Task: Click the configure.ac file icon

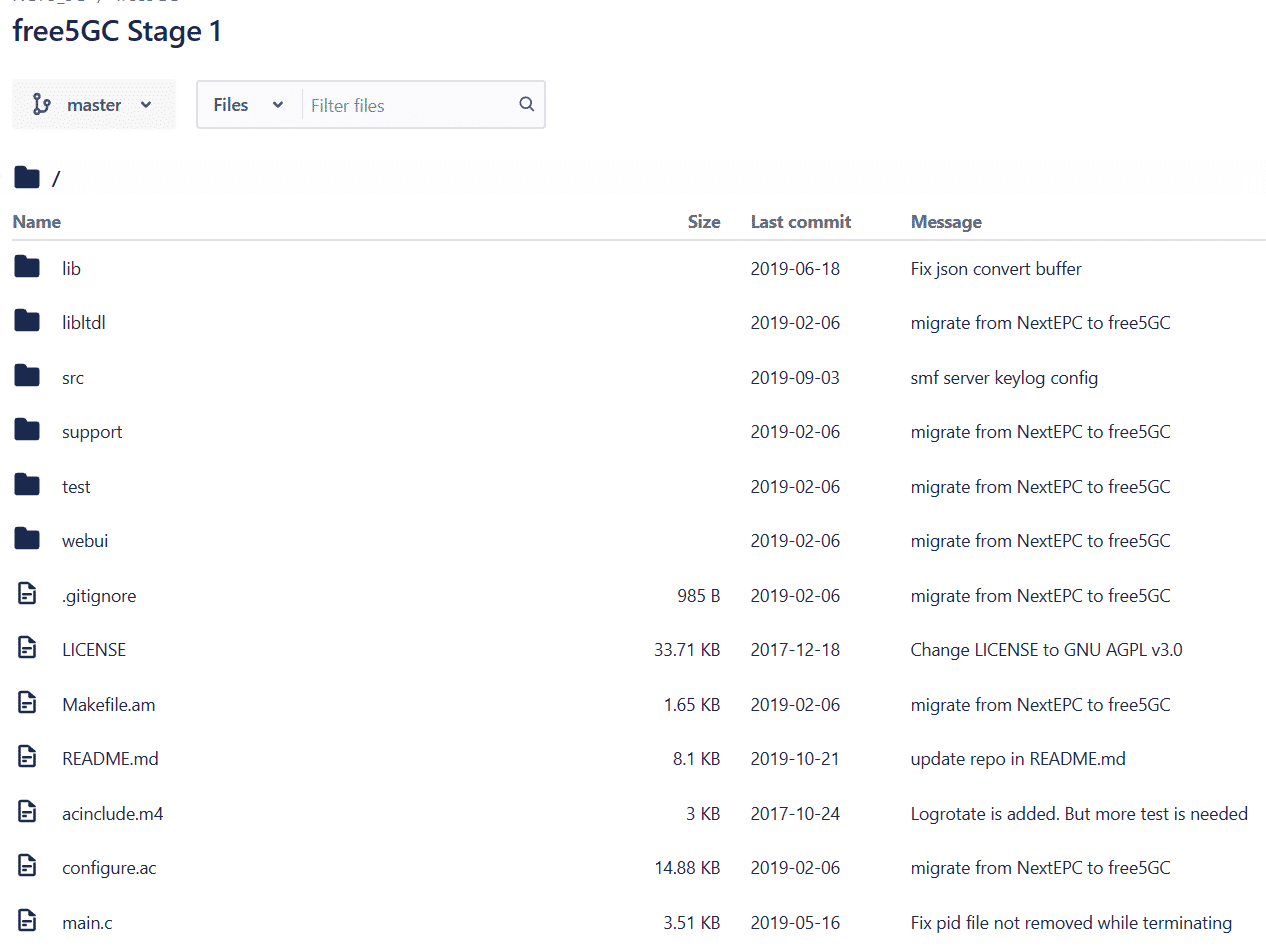Action: point(27,866)
